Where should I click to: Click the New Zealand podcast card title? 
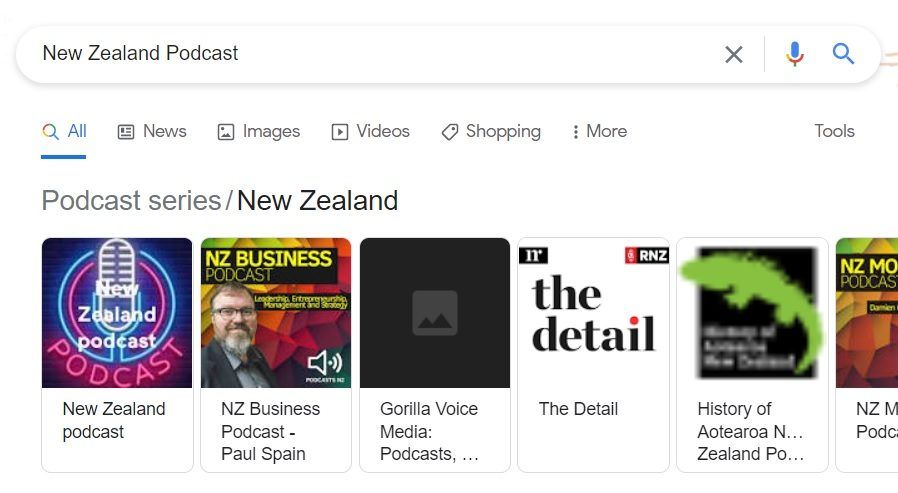tap(113, 420)
